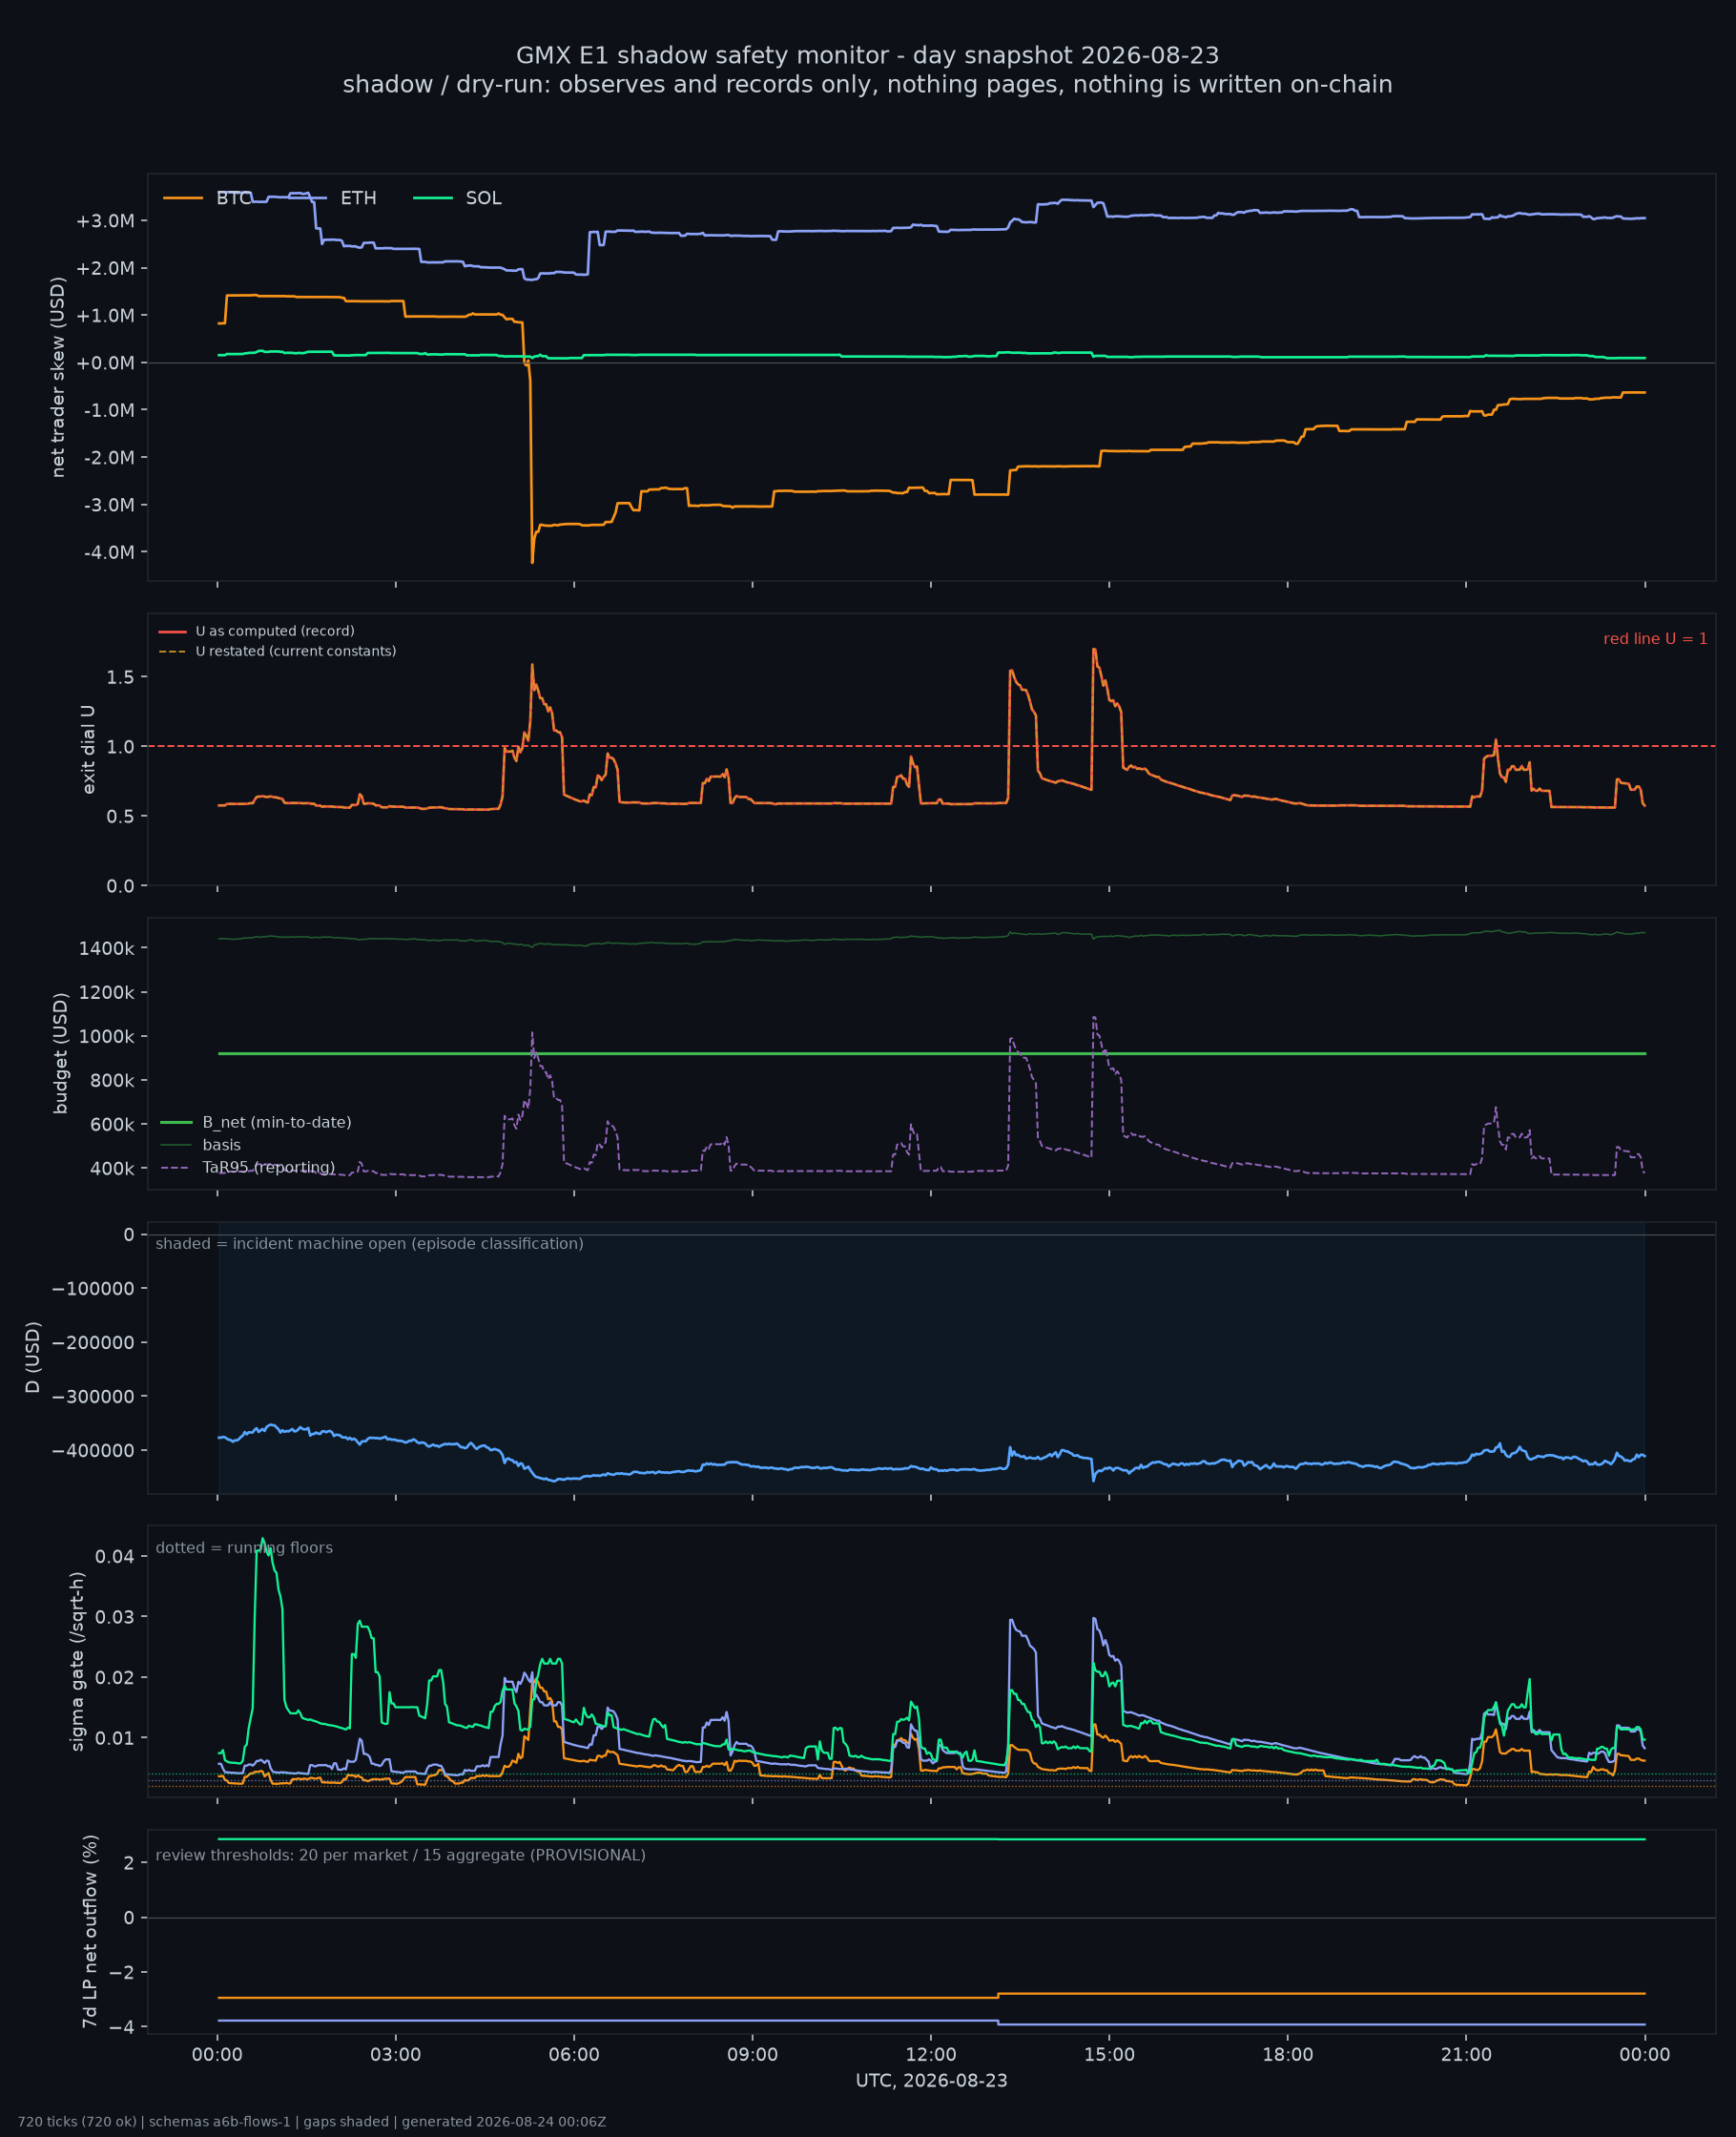Viewport: 1736px width, 2137px height.
Task: Click the '+3.0M' skew tick label
Action: 105,221
